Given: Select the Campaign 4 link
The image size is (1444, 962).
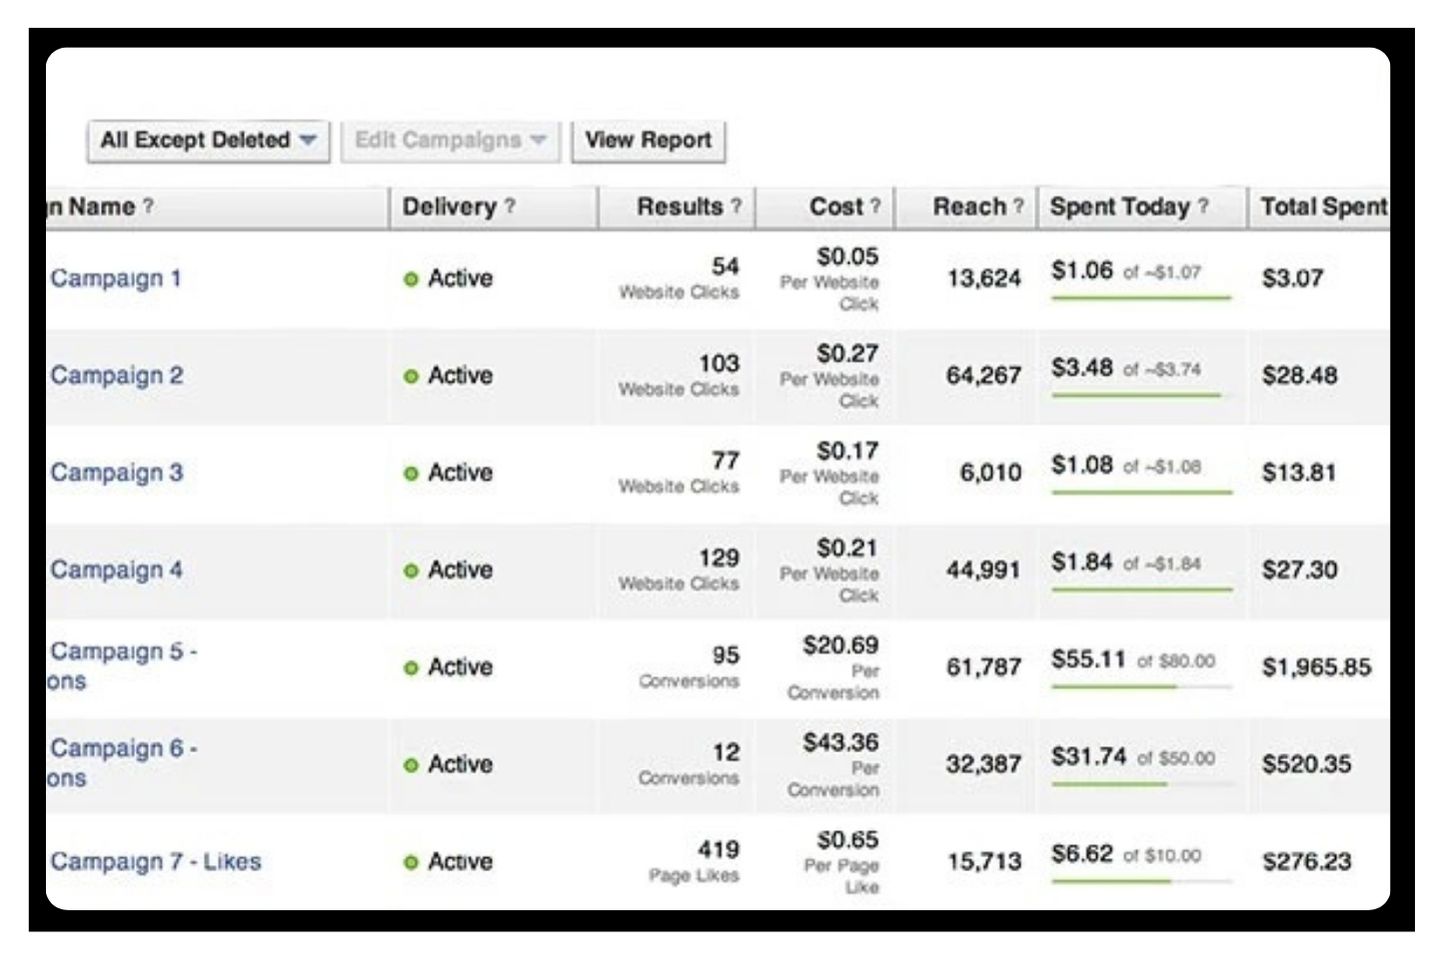Looking at the screenshot, I should [116, 569].
